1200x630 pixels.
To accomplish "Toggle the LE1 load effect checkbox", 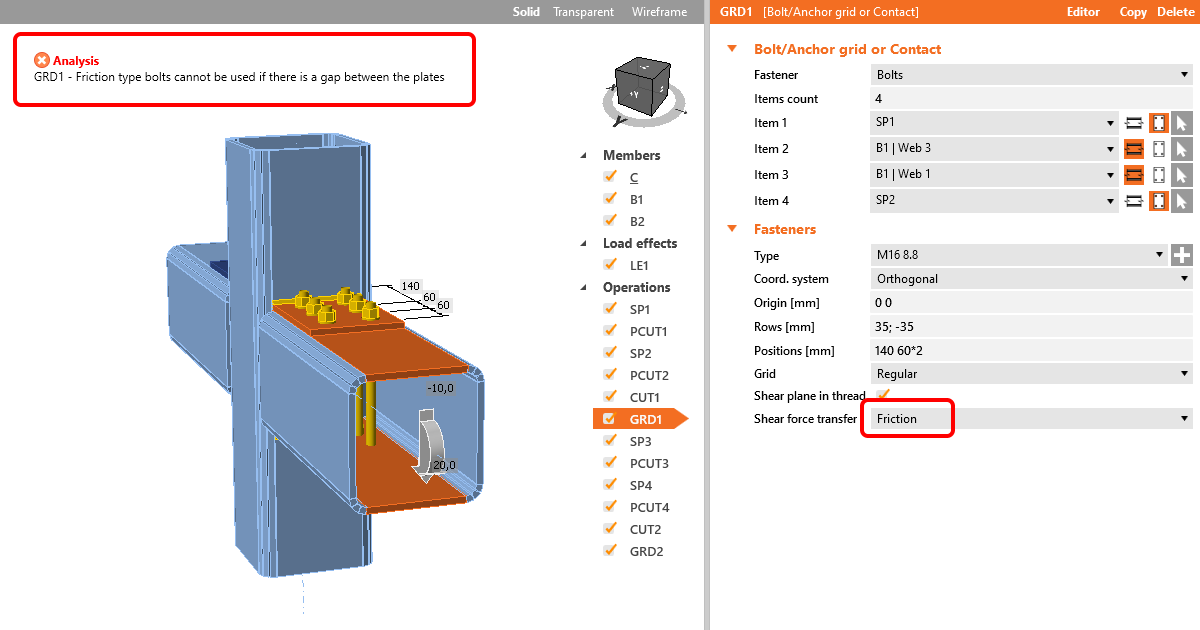I will [610, 265].
